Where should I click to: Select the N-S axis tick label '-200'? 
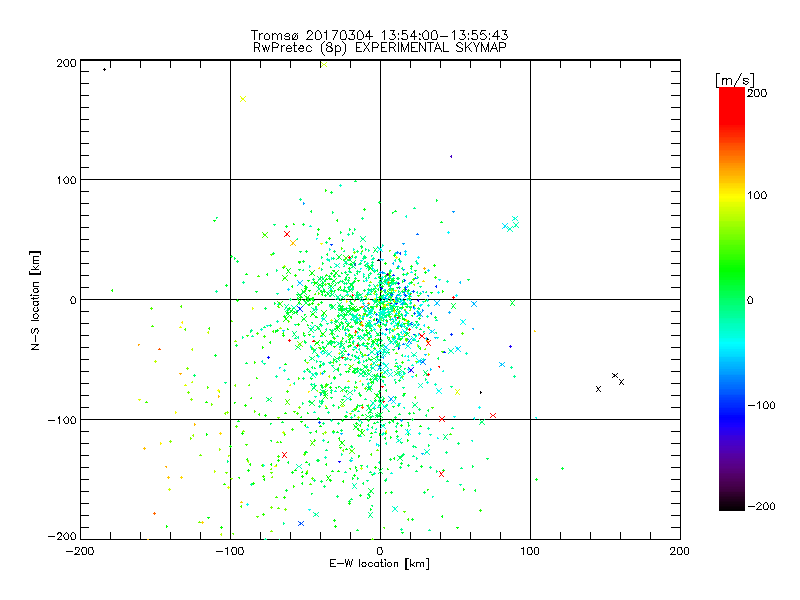(x=62, y=536)
